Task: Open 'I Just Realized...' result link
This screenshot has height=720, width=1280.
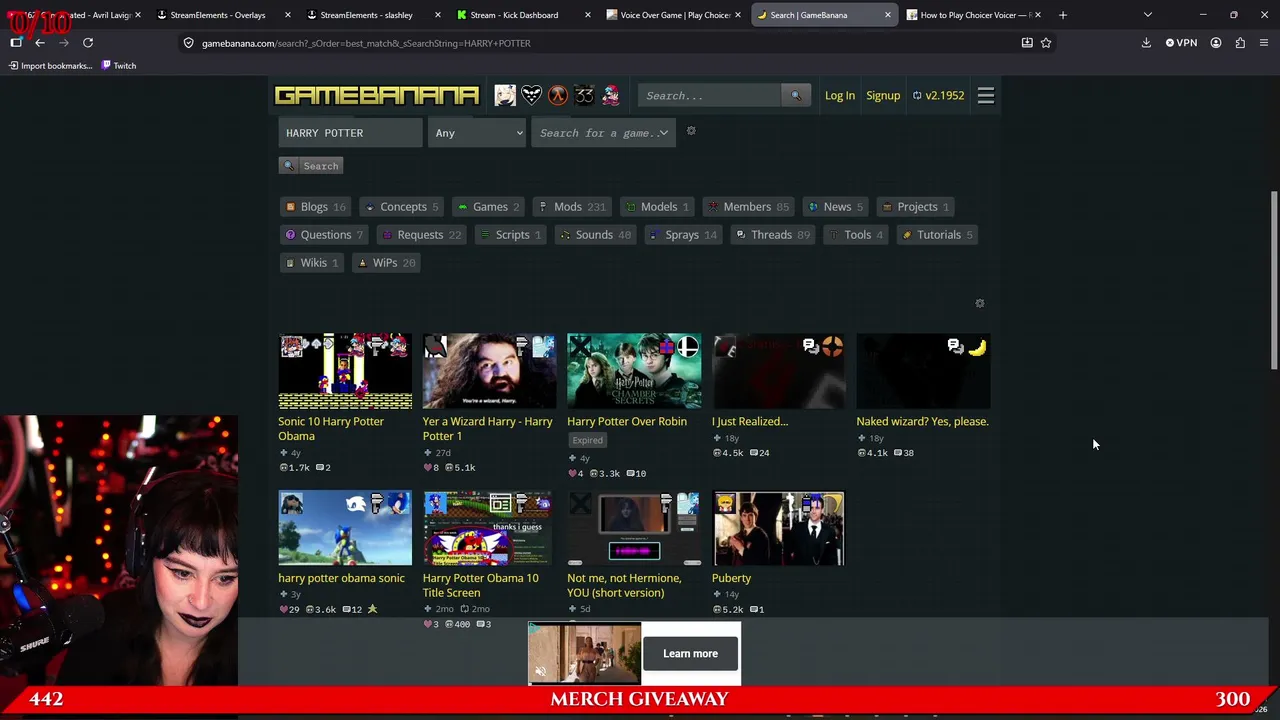Action: point(750,421)
